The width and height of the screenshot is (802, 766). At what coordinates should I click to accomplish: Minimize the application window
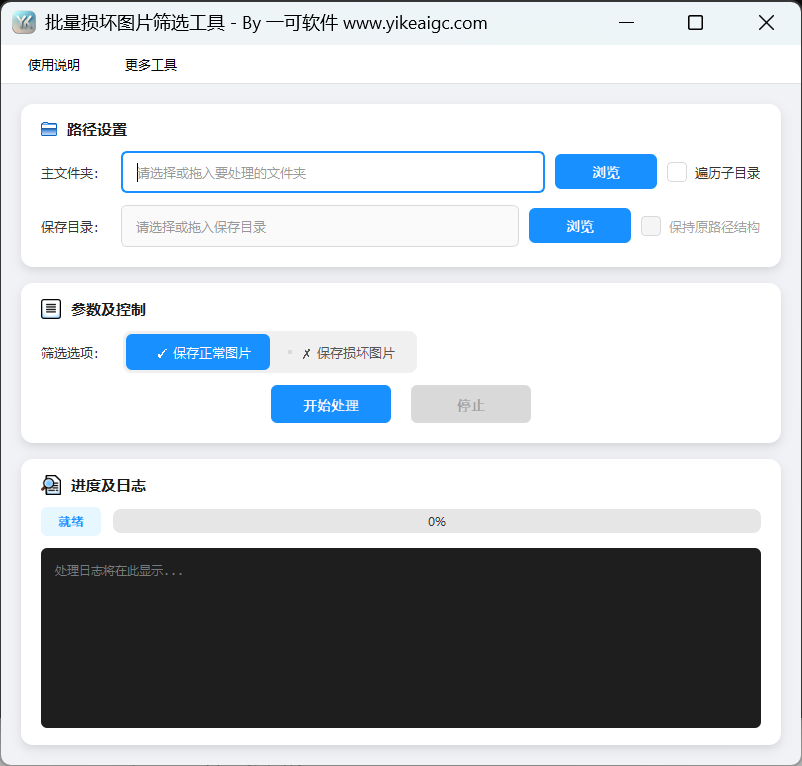(626, 22)
